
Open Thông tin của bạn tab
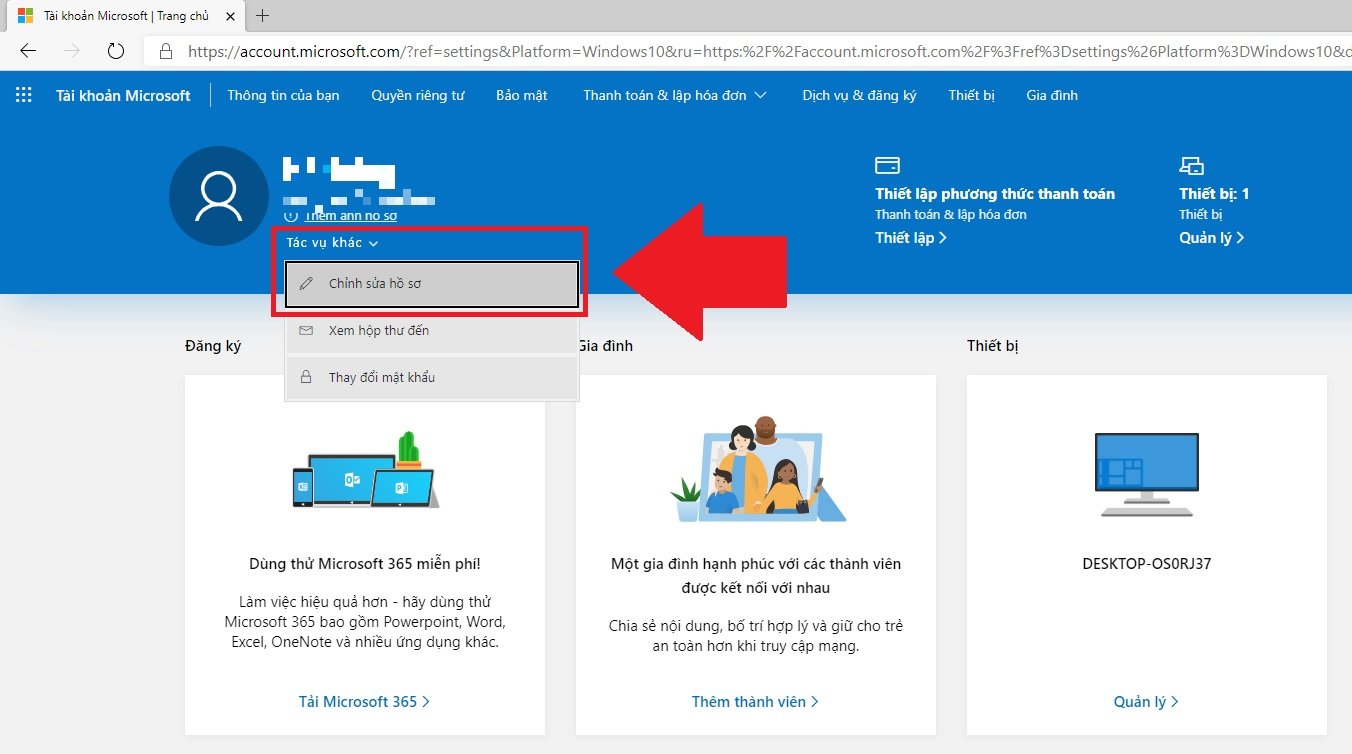coord(283,95)
